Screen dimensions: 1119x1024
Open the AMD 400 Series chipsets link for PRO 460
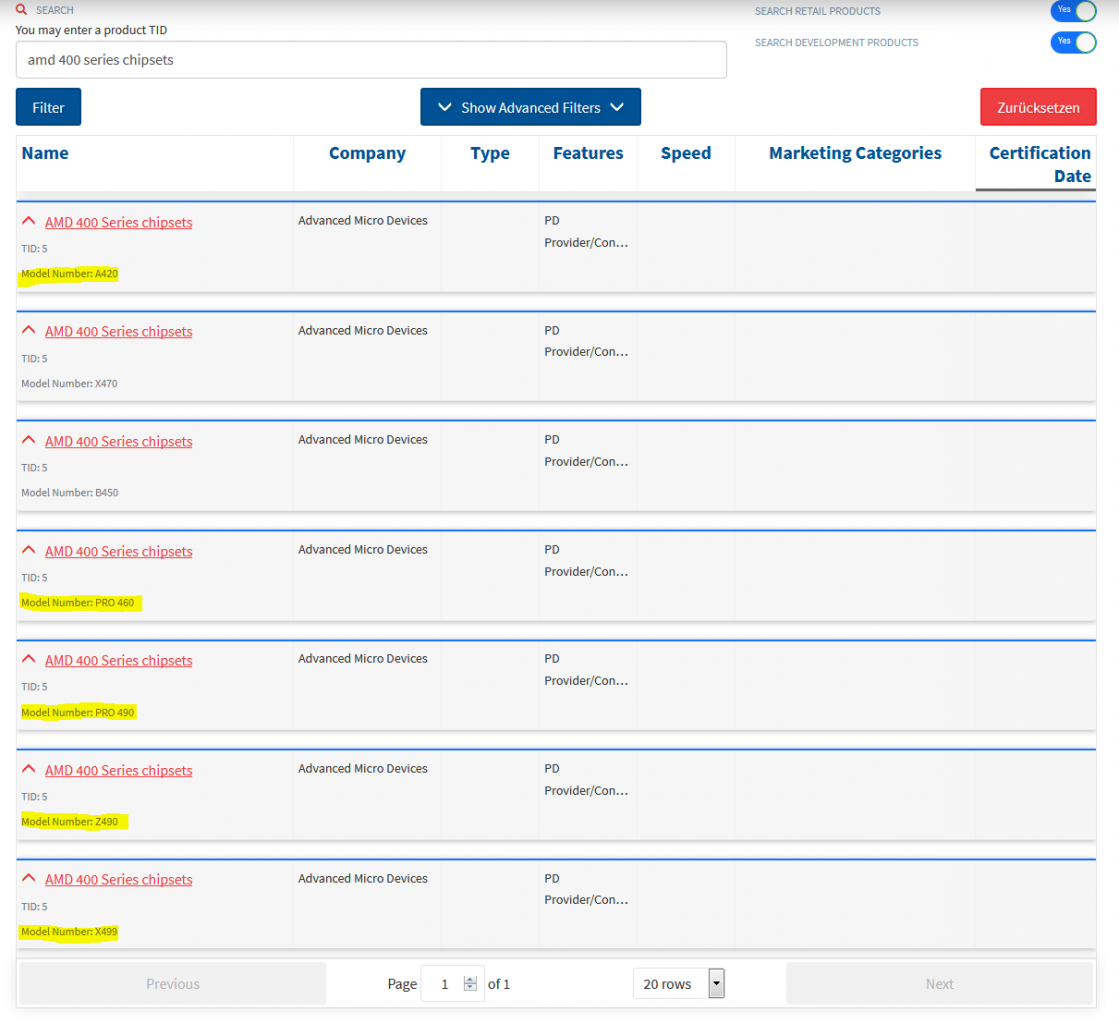(118, 552)
